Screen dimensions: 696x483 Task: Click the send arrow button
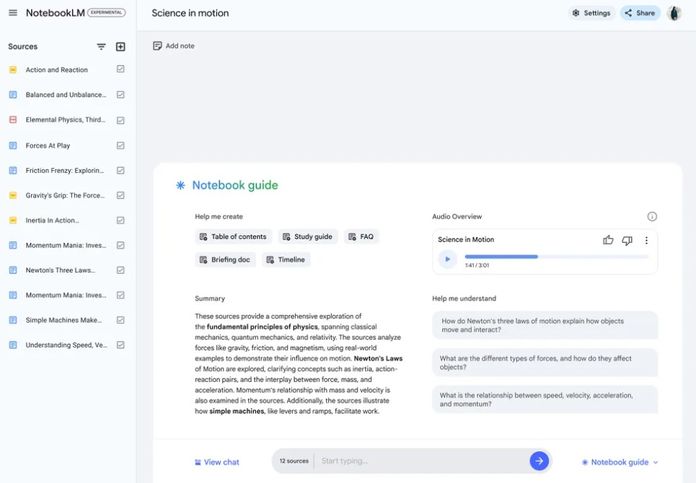[x=539, y=461]
